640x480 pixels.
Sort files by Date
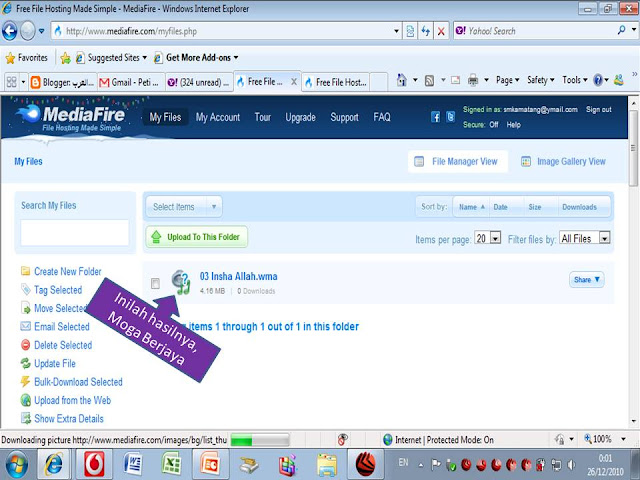click(500, 207)
